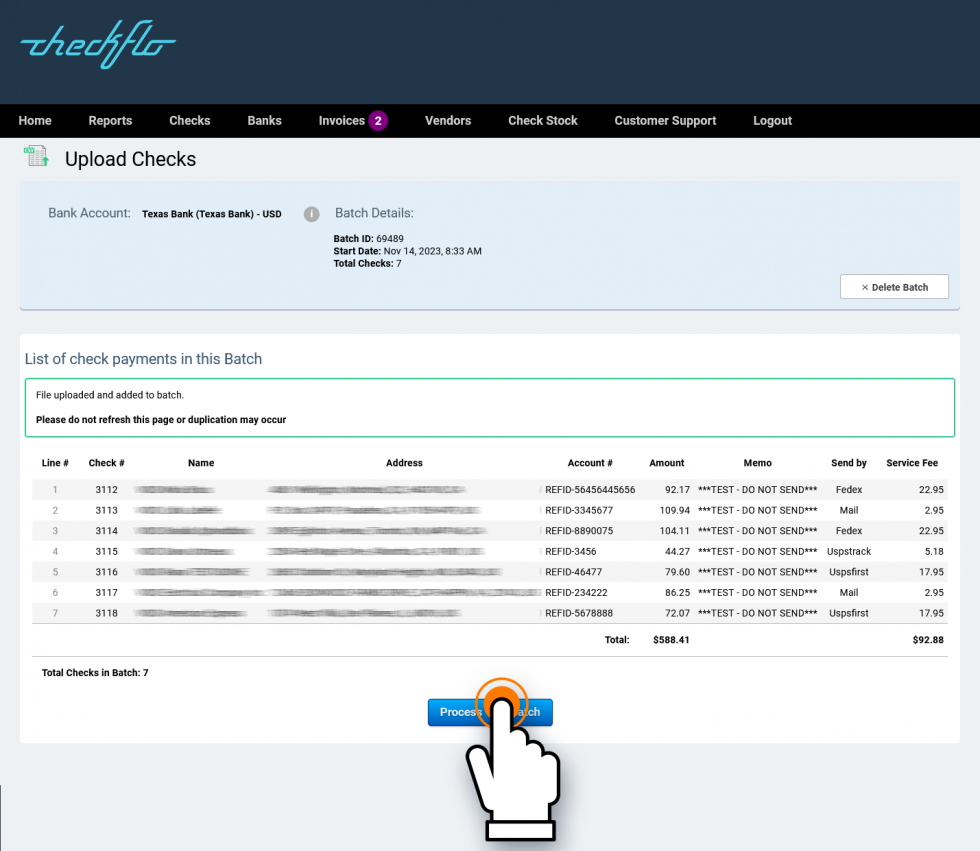
Task: Open the Home menu item
Action: point(34,120)
